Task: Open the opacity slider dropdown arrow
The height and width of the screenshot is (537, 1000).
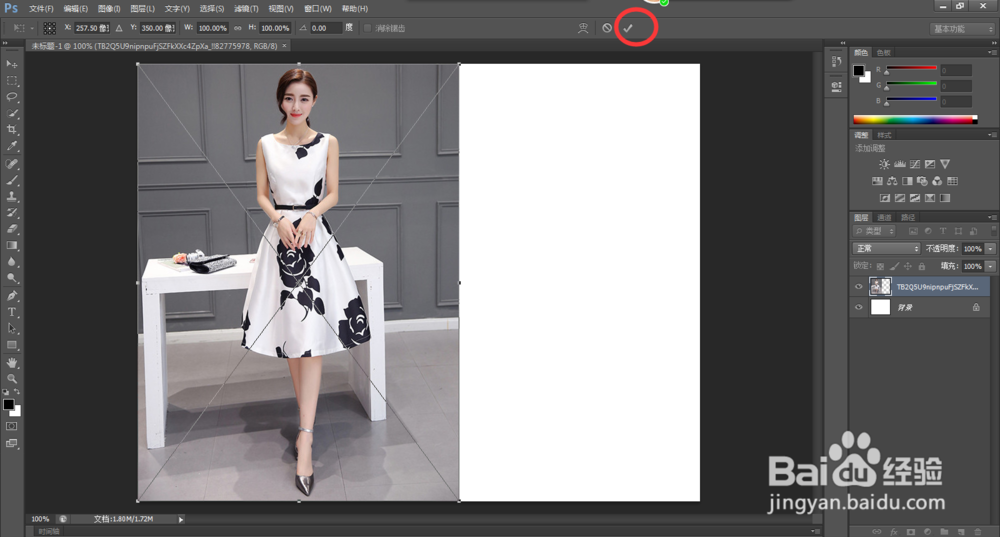Action: 990,249
